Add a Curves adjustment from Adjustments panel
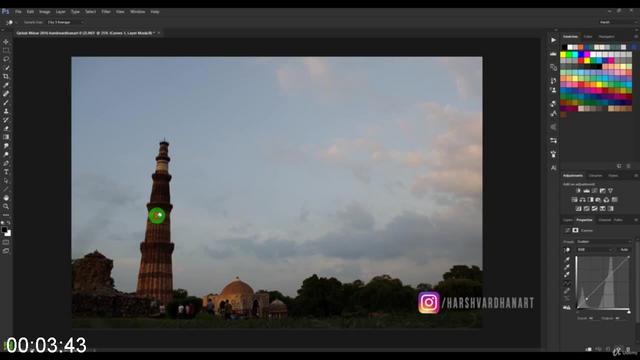This screenshot has width=640, height=360. (595, 191)
